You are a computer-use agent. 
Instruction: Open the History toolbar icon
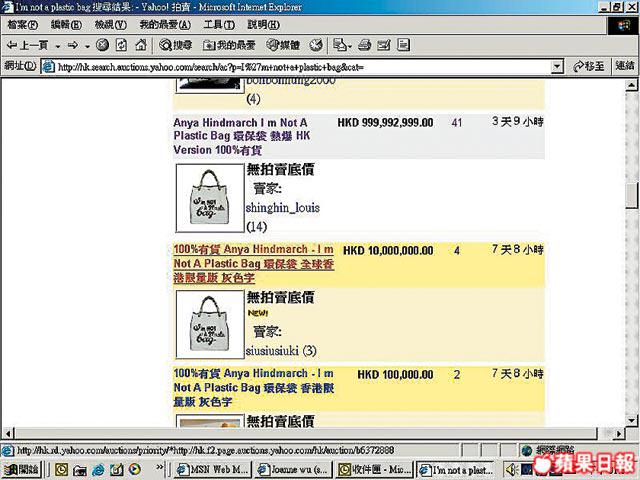316,45
